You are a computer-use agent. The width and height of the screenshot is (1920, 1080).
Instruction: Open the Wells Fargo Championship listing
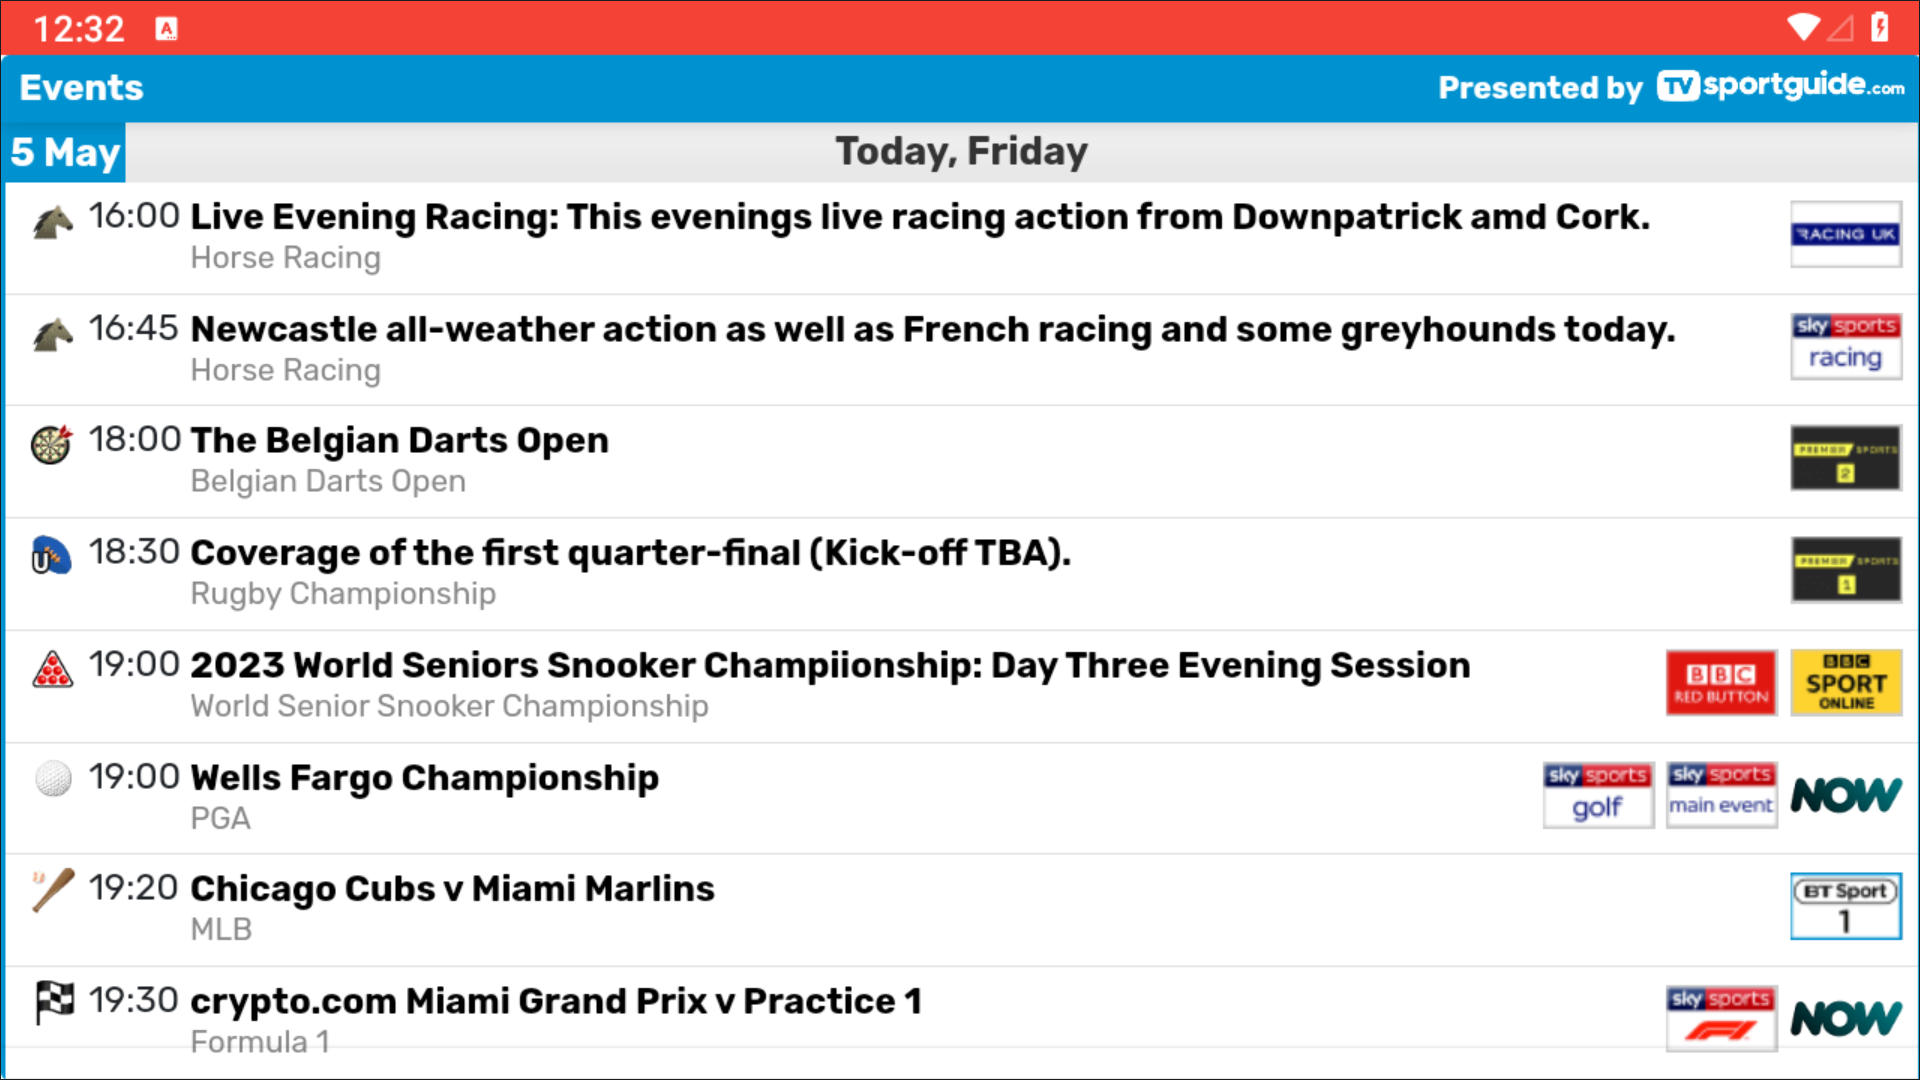[x=424, y=778]
